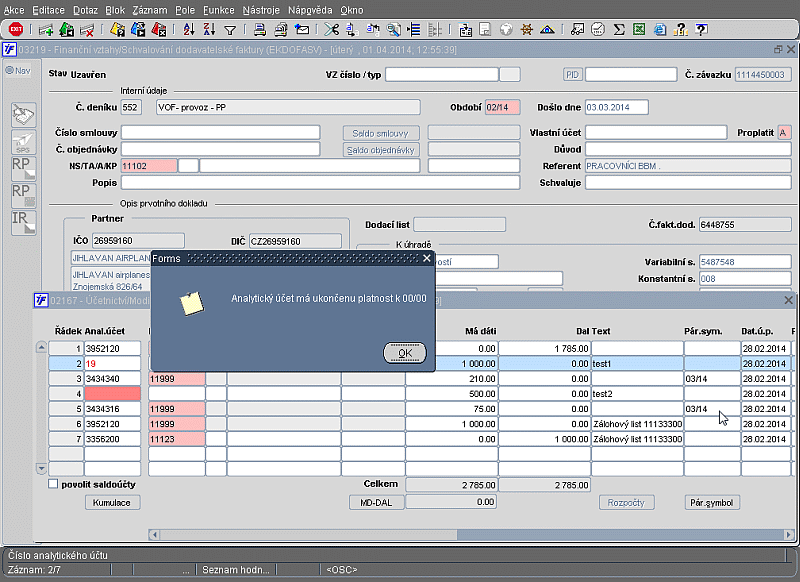Open the Editace menu
The height and width of the screenshot is (582, 800).
(x=48, y=10)
